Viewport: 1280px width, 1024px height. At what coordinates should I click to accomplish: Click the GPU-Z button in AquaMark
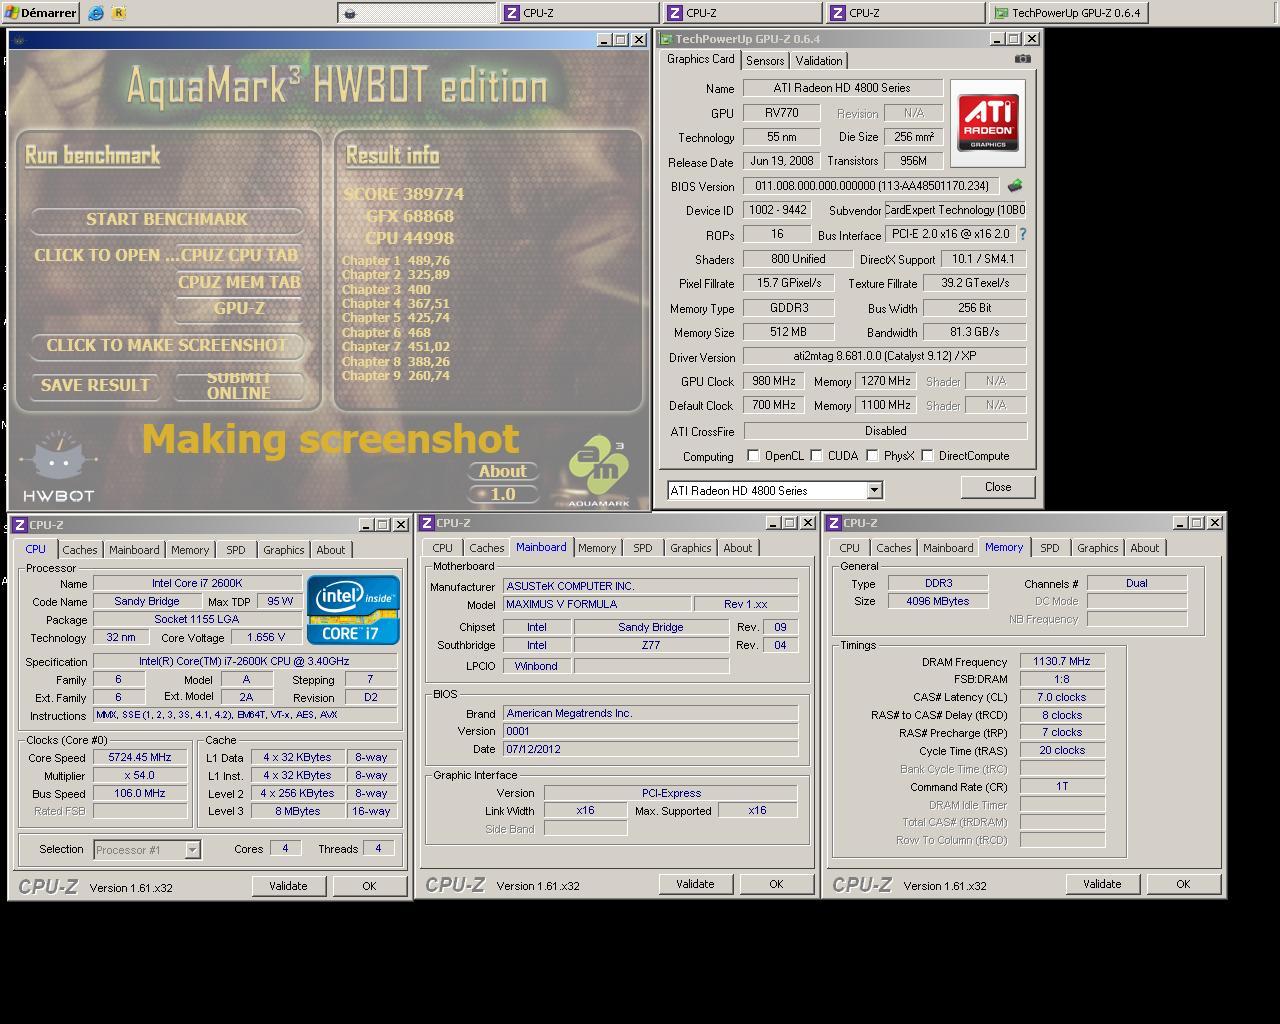coord(239,308)
